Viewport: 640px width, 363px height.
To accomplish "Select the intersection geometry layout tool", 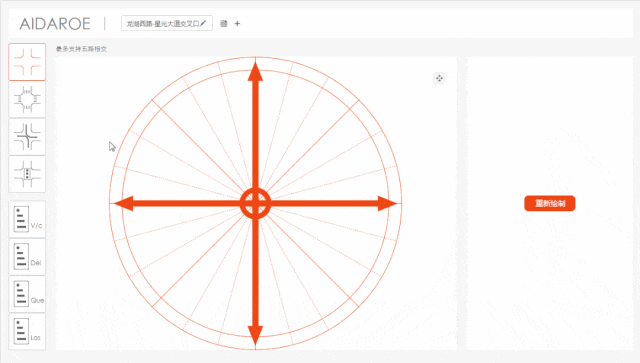I will pos(27,62).
